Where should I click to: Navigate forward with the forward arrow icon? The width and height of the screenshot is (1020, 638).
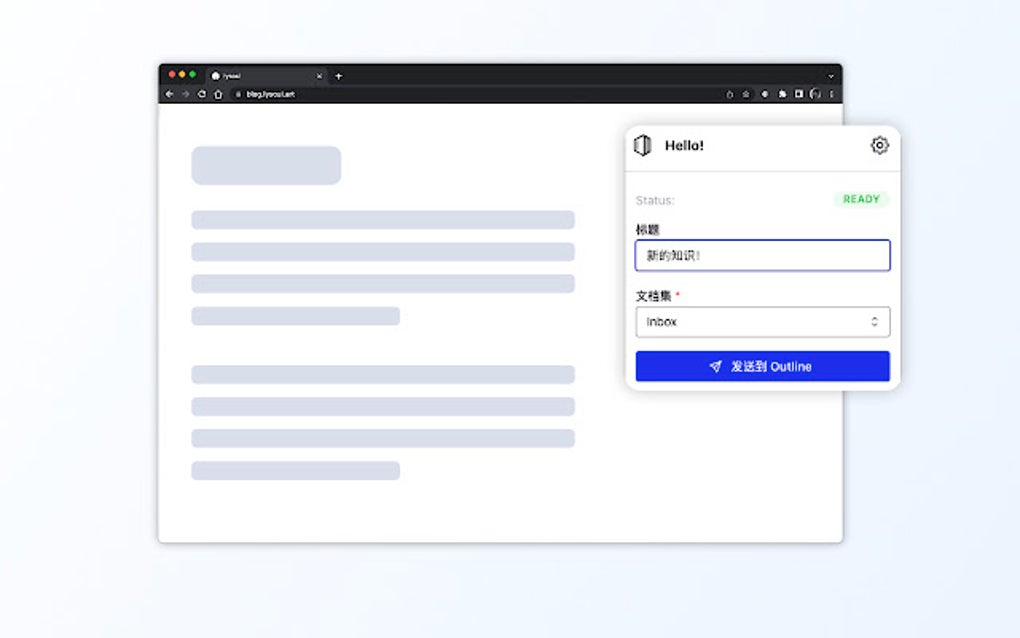coord(184,94)
